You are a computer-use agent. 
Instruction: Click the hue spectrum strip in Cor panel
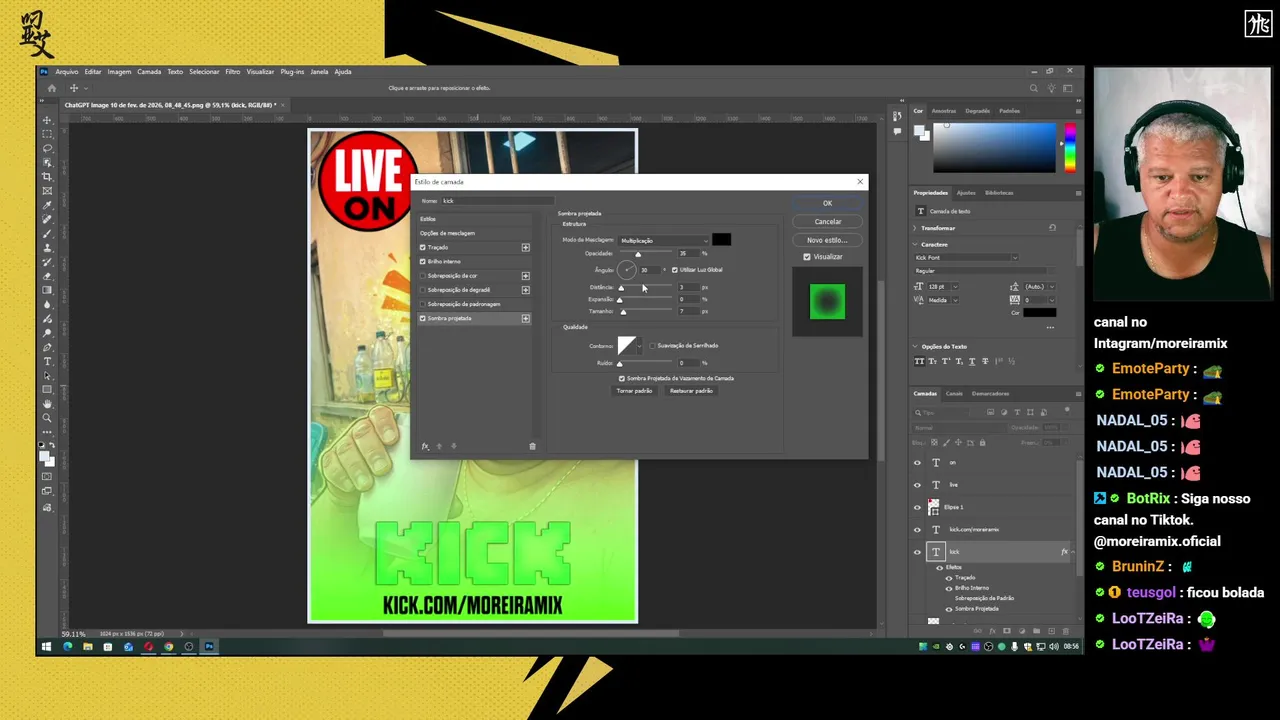click(1069, 148)
